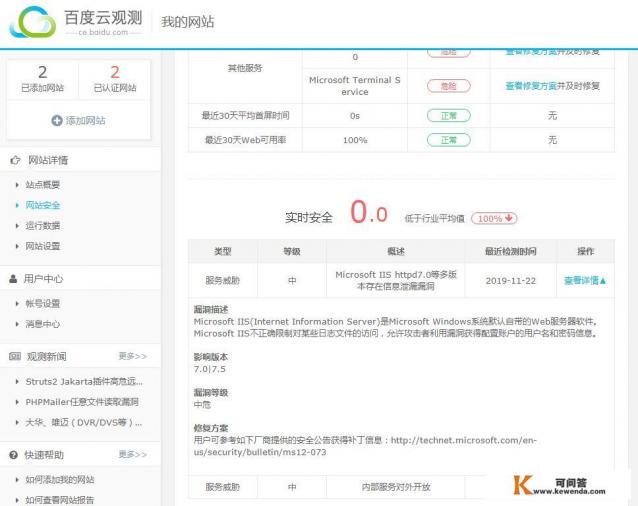The image size is (638, 506).
Task: Click the 快速帮助 section title
Action: pyautogui.click(x=44, y=455)
